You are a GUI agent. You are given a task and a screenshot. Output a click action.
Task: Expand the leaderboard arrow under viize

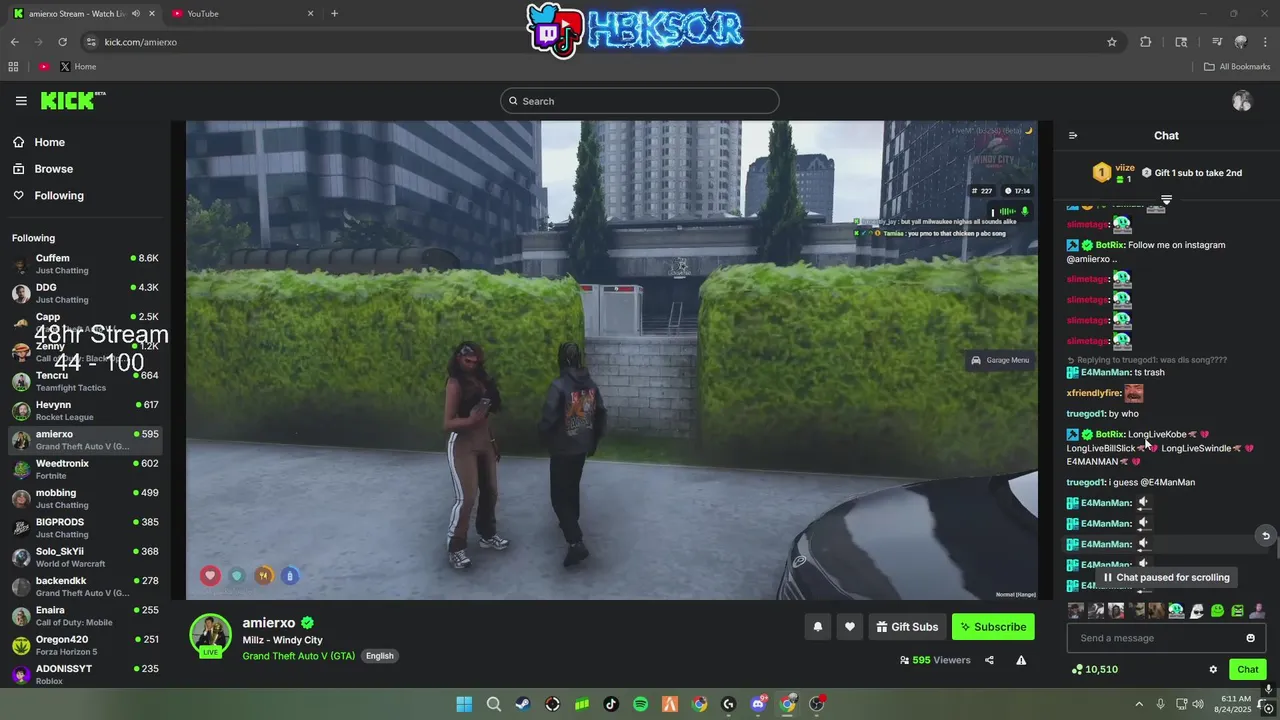pos(1166,200)
